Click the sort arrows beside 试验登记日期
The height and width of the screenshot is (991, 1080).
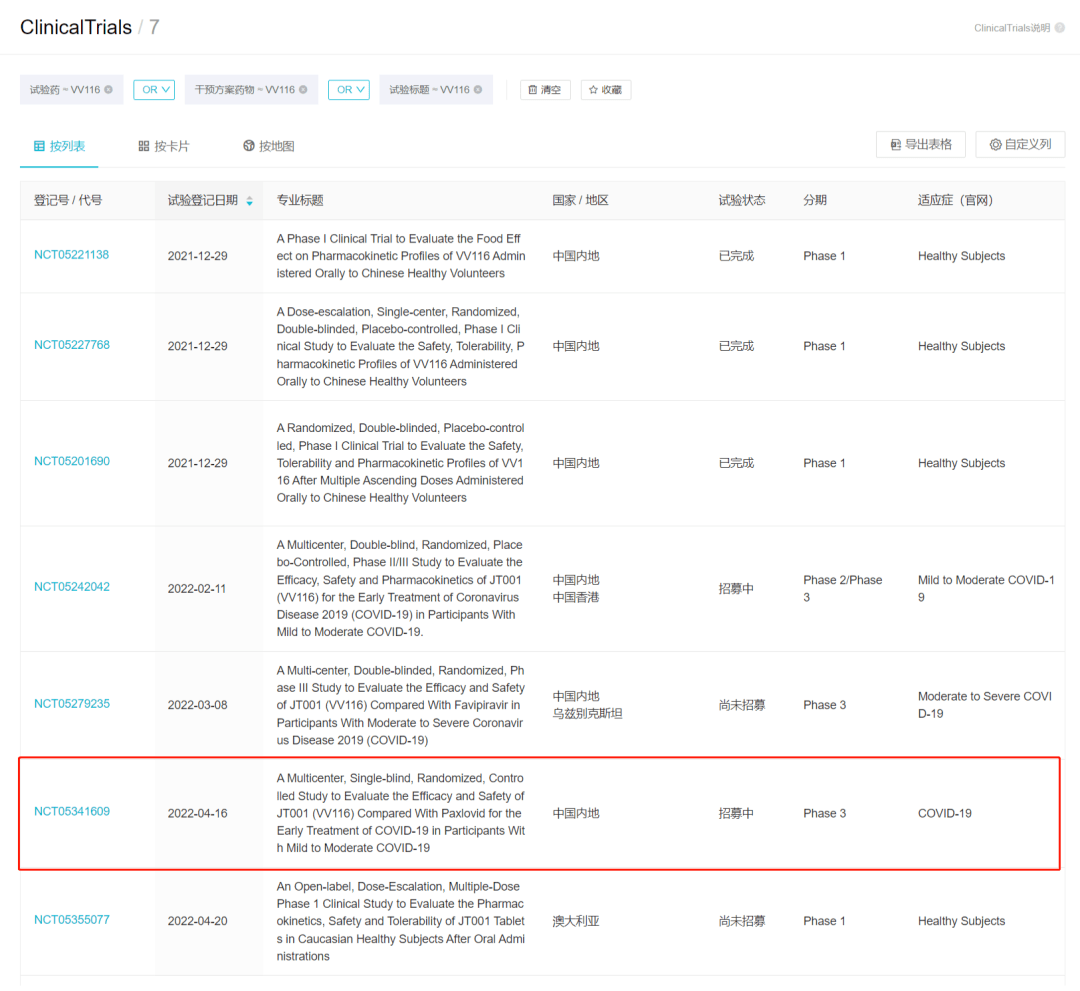coord(249,201)
